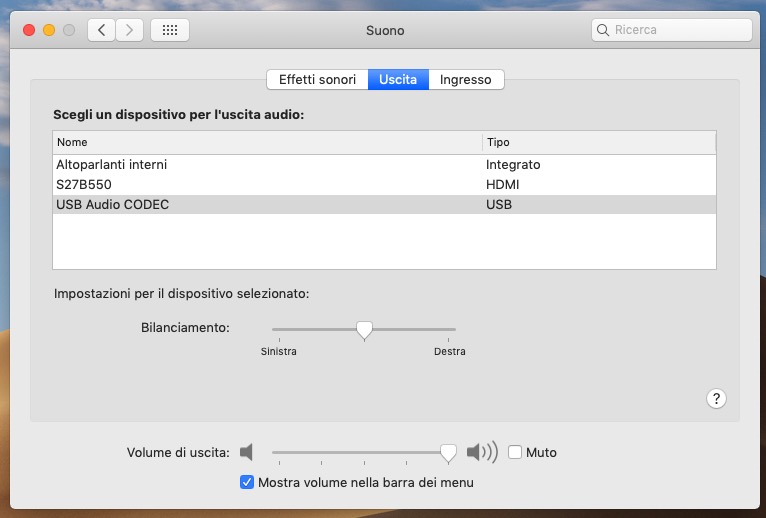Sort devices by the Tipo column header

[598, 142]
